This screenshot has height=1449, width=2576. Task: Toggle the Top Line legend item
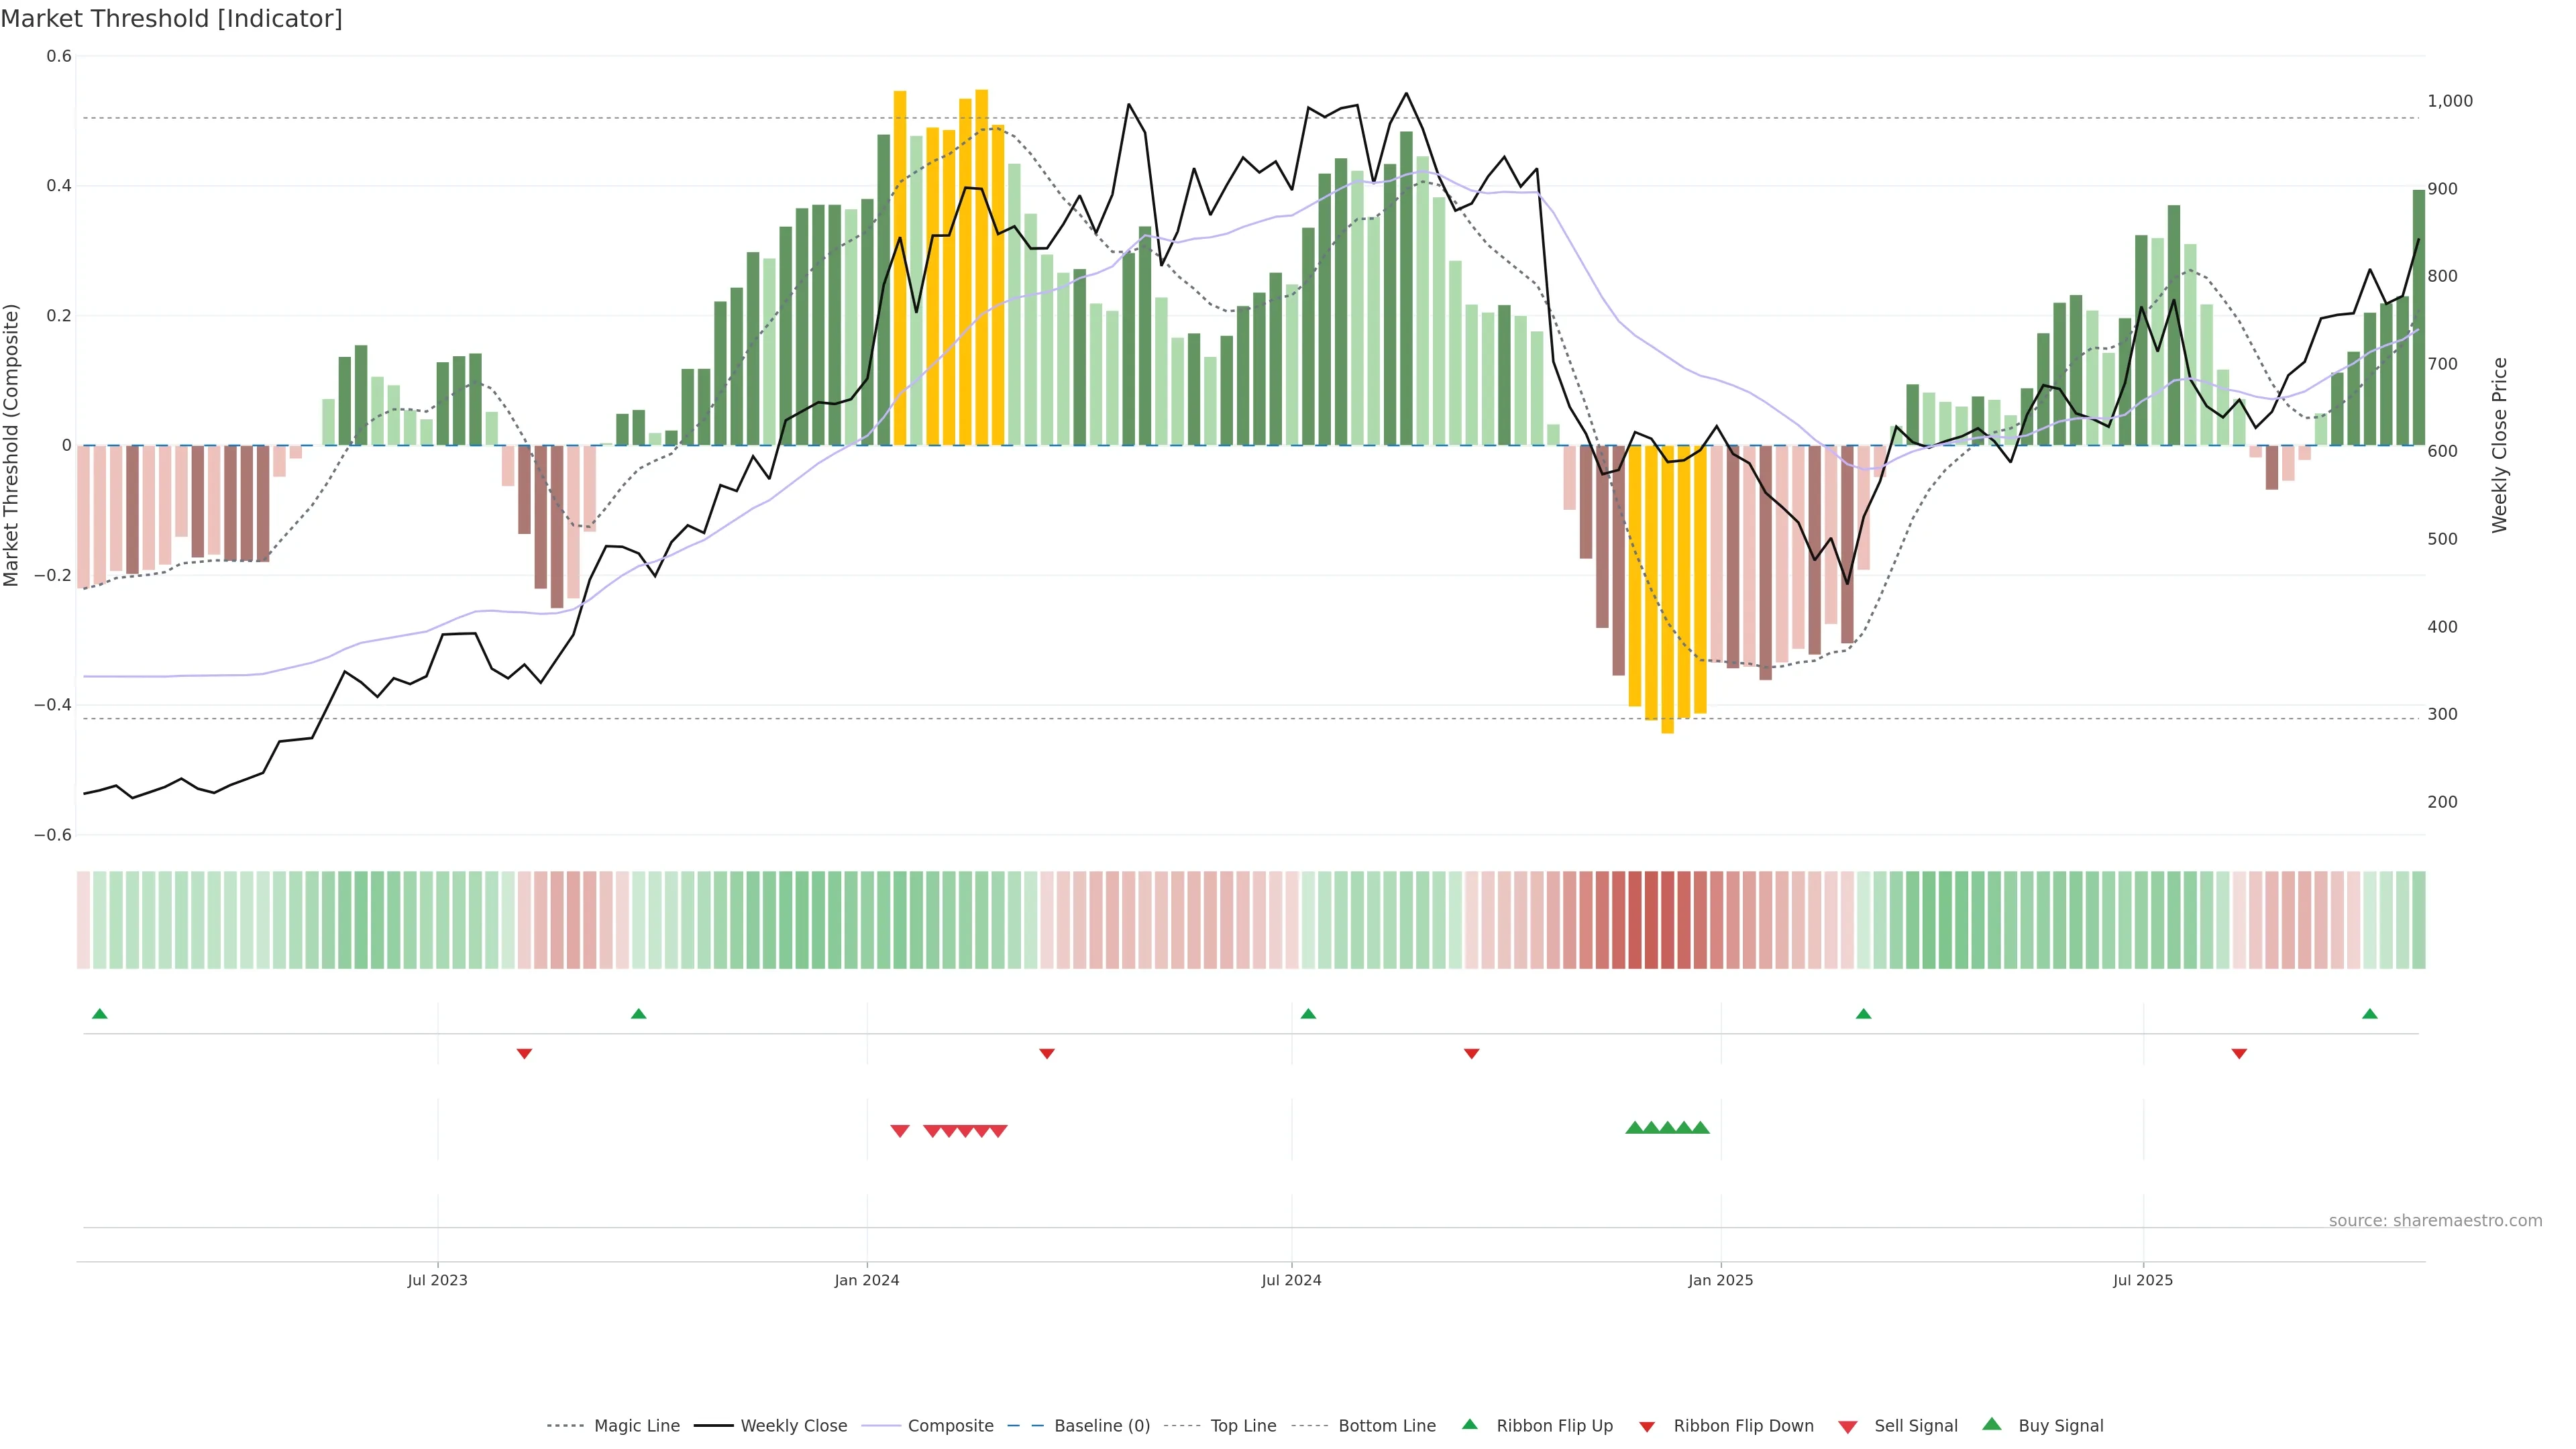point(1243,1425)
